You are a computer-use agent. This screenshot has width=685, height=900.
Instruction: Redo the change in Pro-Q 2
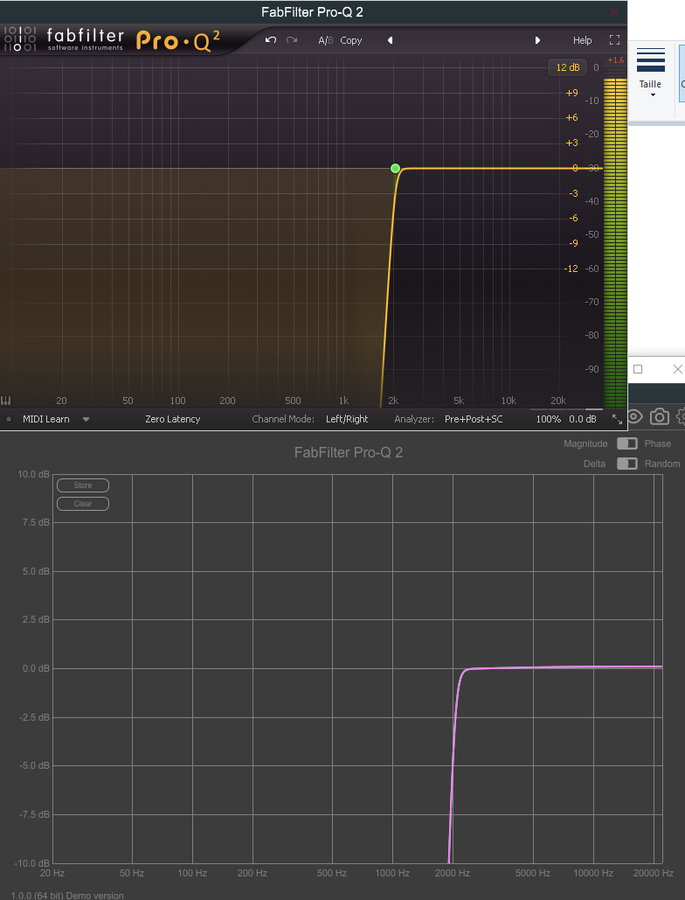(292, 40)
